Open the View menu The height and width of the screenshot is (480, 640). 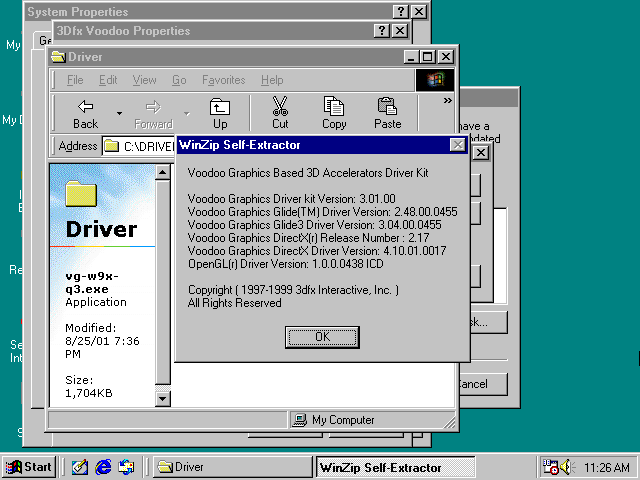[x=144, y=80]
